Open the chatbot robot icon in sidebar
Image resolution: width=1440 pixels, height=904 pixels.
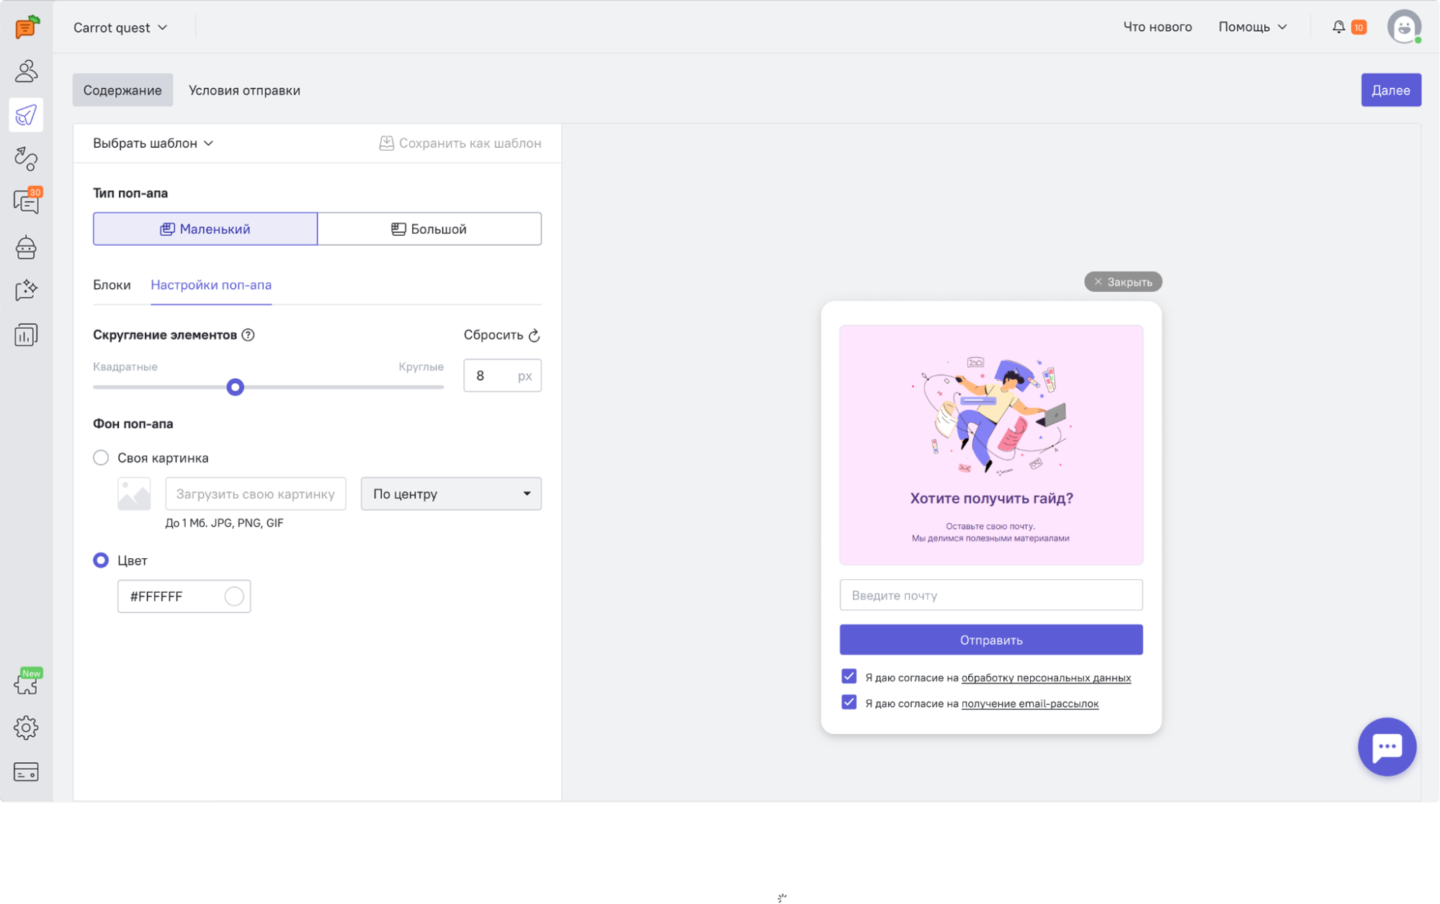(26, 246)
